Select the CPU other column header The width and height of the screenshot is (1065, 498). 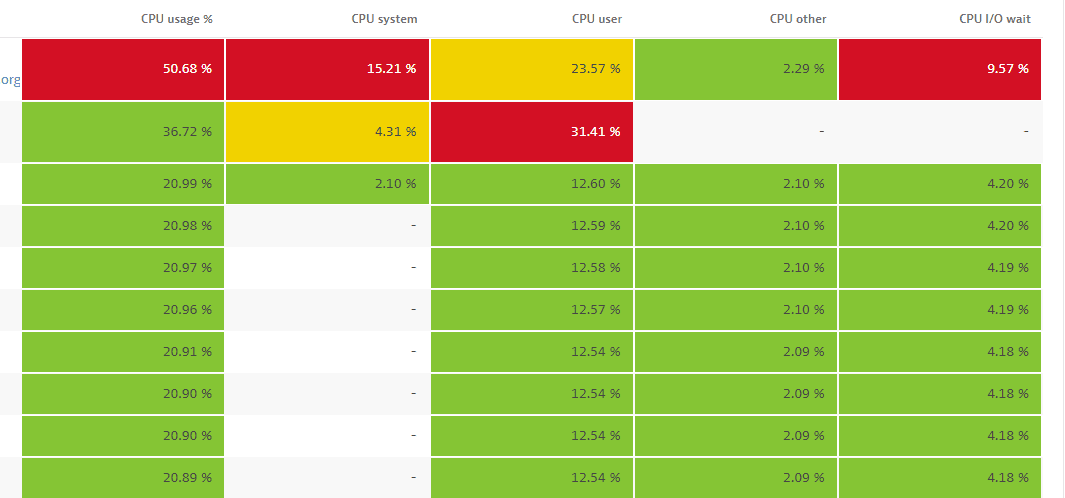797,19
